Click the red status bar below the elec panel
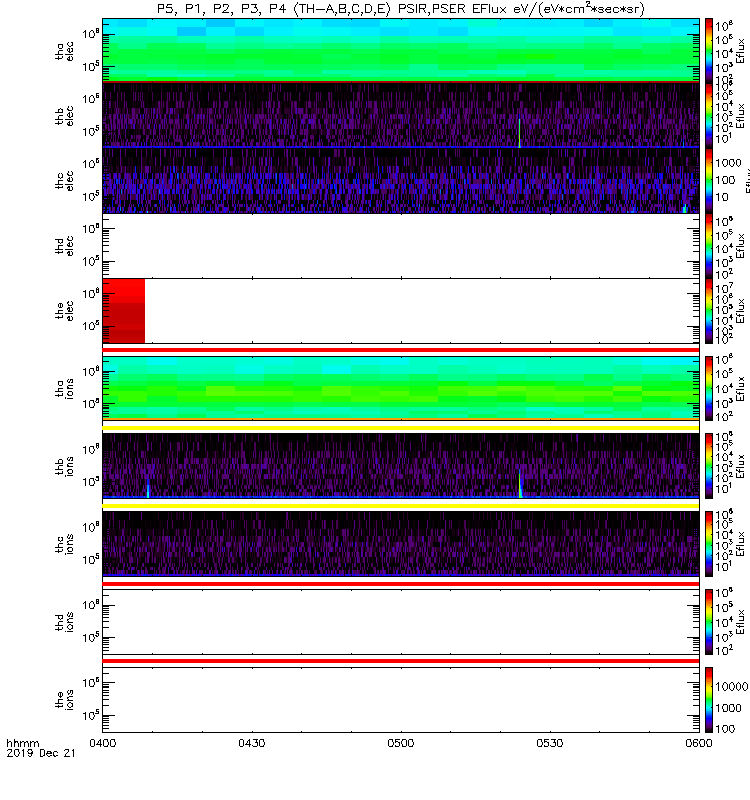The height and width of the screenshot is (800, 750). click(x=401, y=350)
